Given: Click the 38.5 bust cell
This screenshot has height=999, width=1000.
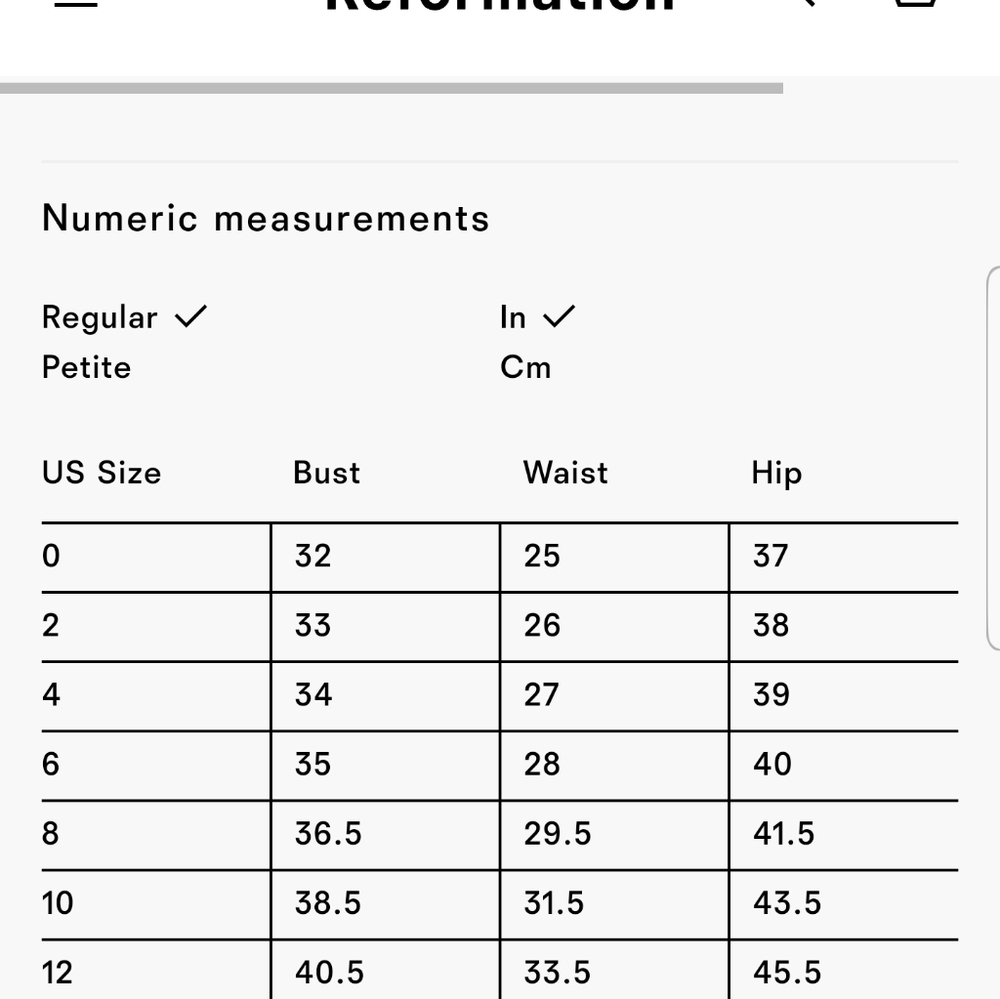Looking at the screenshot, I should click(328, 903).
